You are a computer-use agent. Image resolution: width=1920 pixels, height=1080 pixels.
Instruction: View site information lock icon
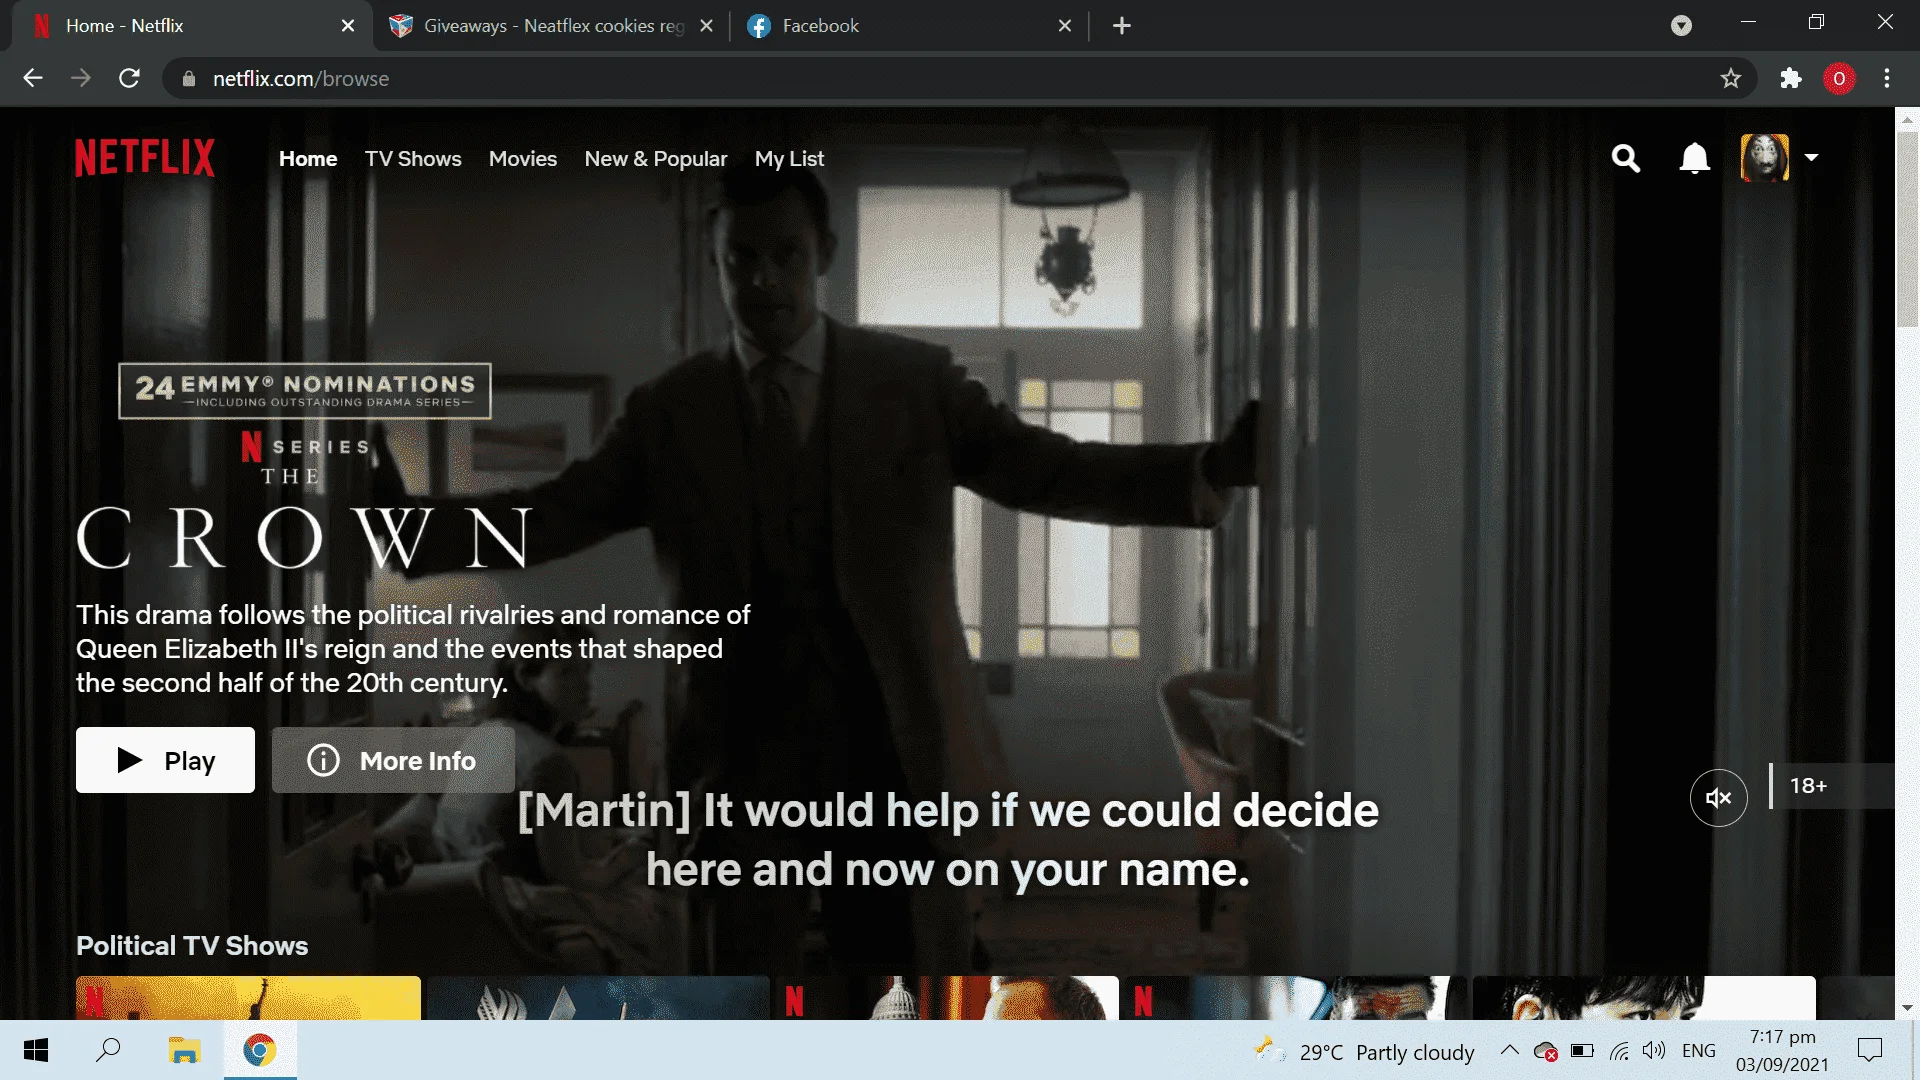point(188,78)
